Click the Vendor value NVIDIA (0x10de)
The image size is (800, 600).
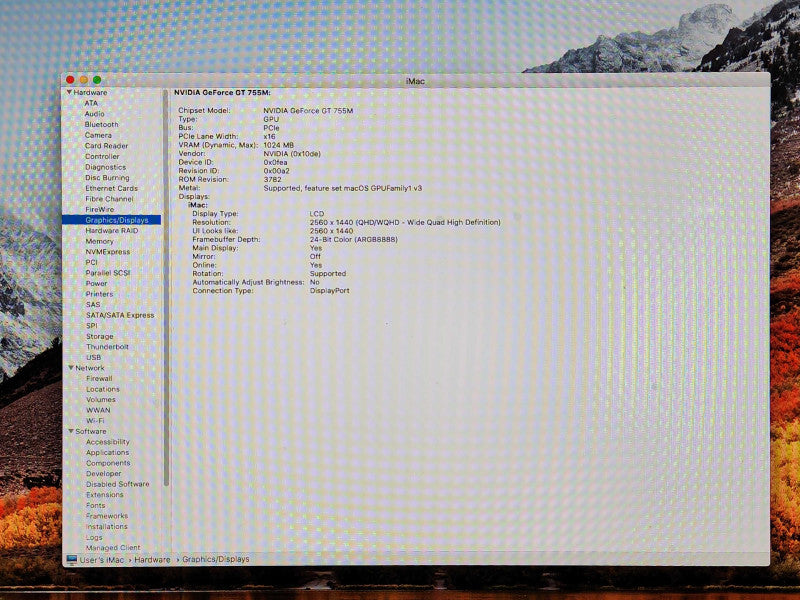[292, 154]
